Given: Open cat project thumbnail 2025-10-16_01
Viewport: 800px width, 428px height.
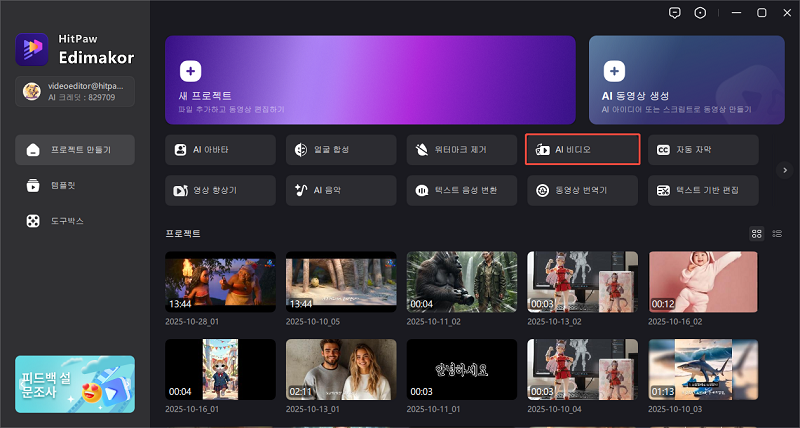Looking at the screenshot, I should (220, 369).
